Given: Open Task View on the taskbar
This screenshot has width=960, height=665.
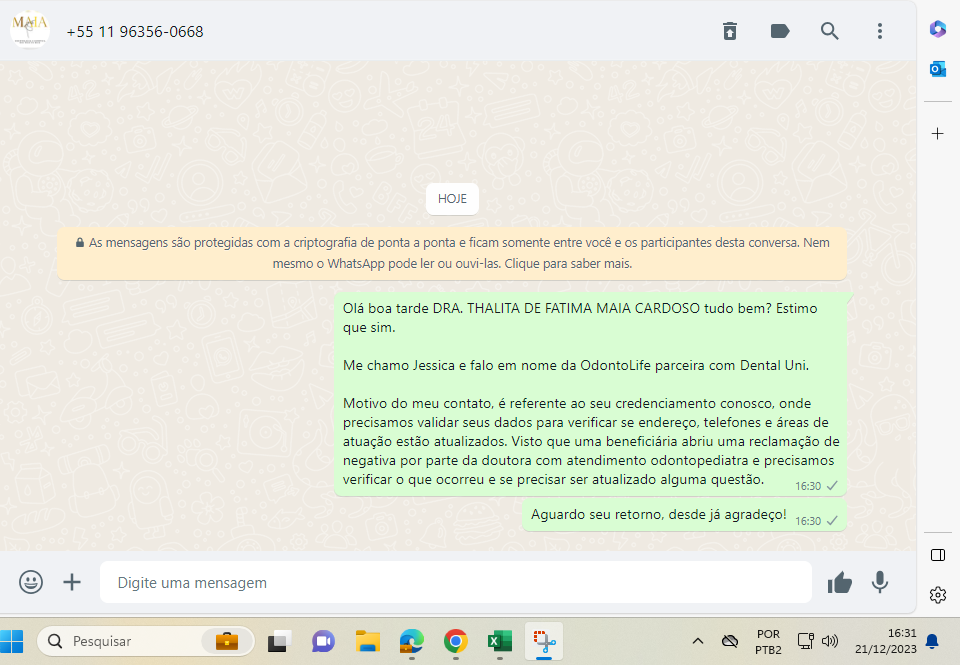Looking at the screenshot, I should click(279, 641).
